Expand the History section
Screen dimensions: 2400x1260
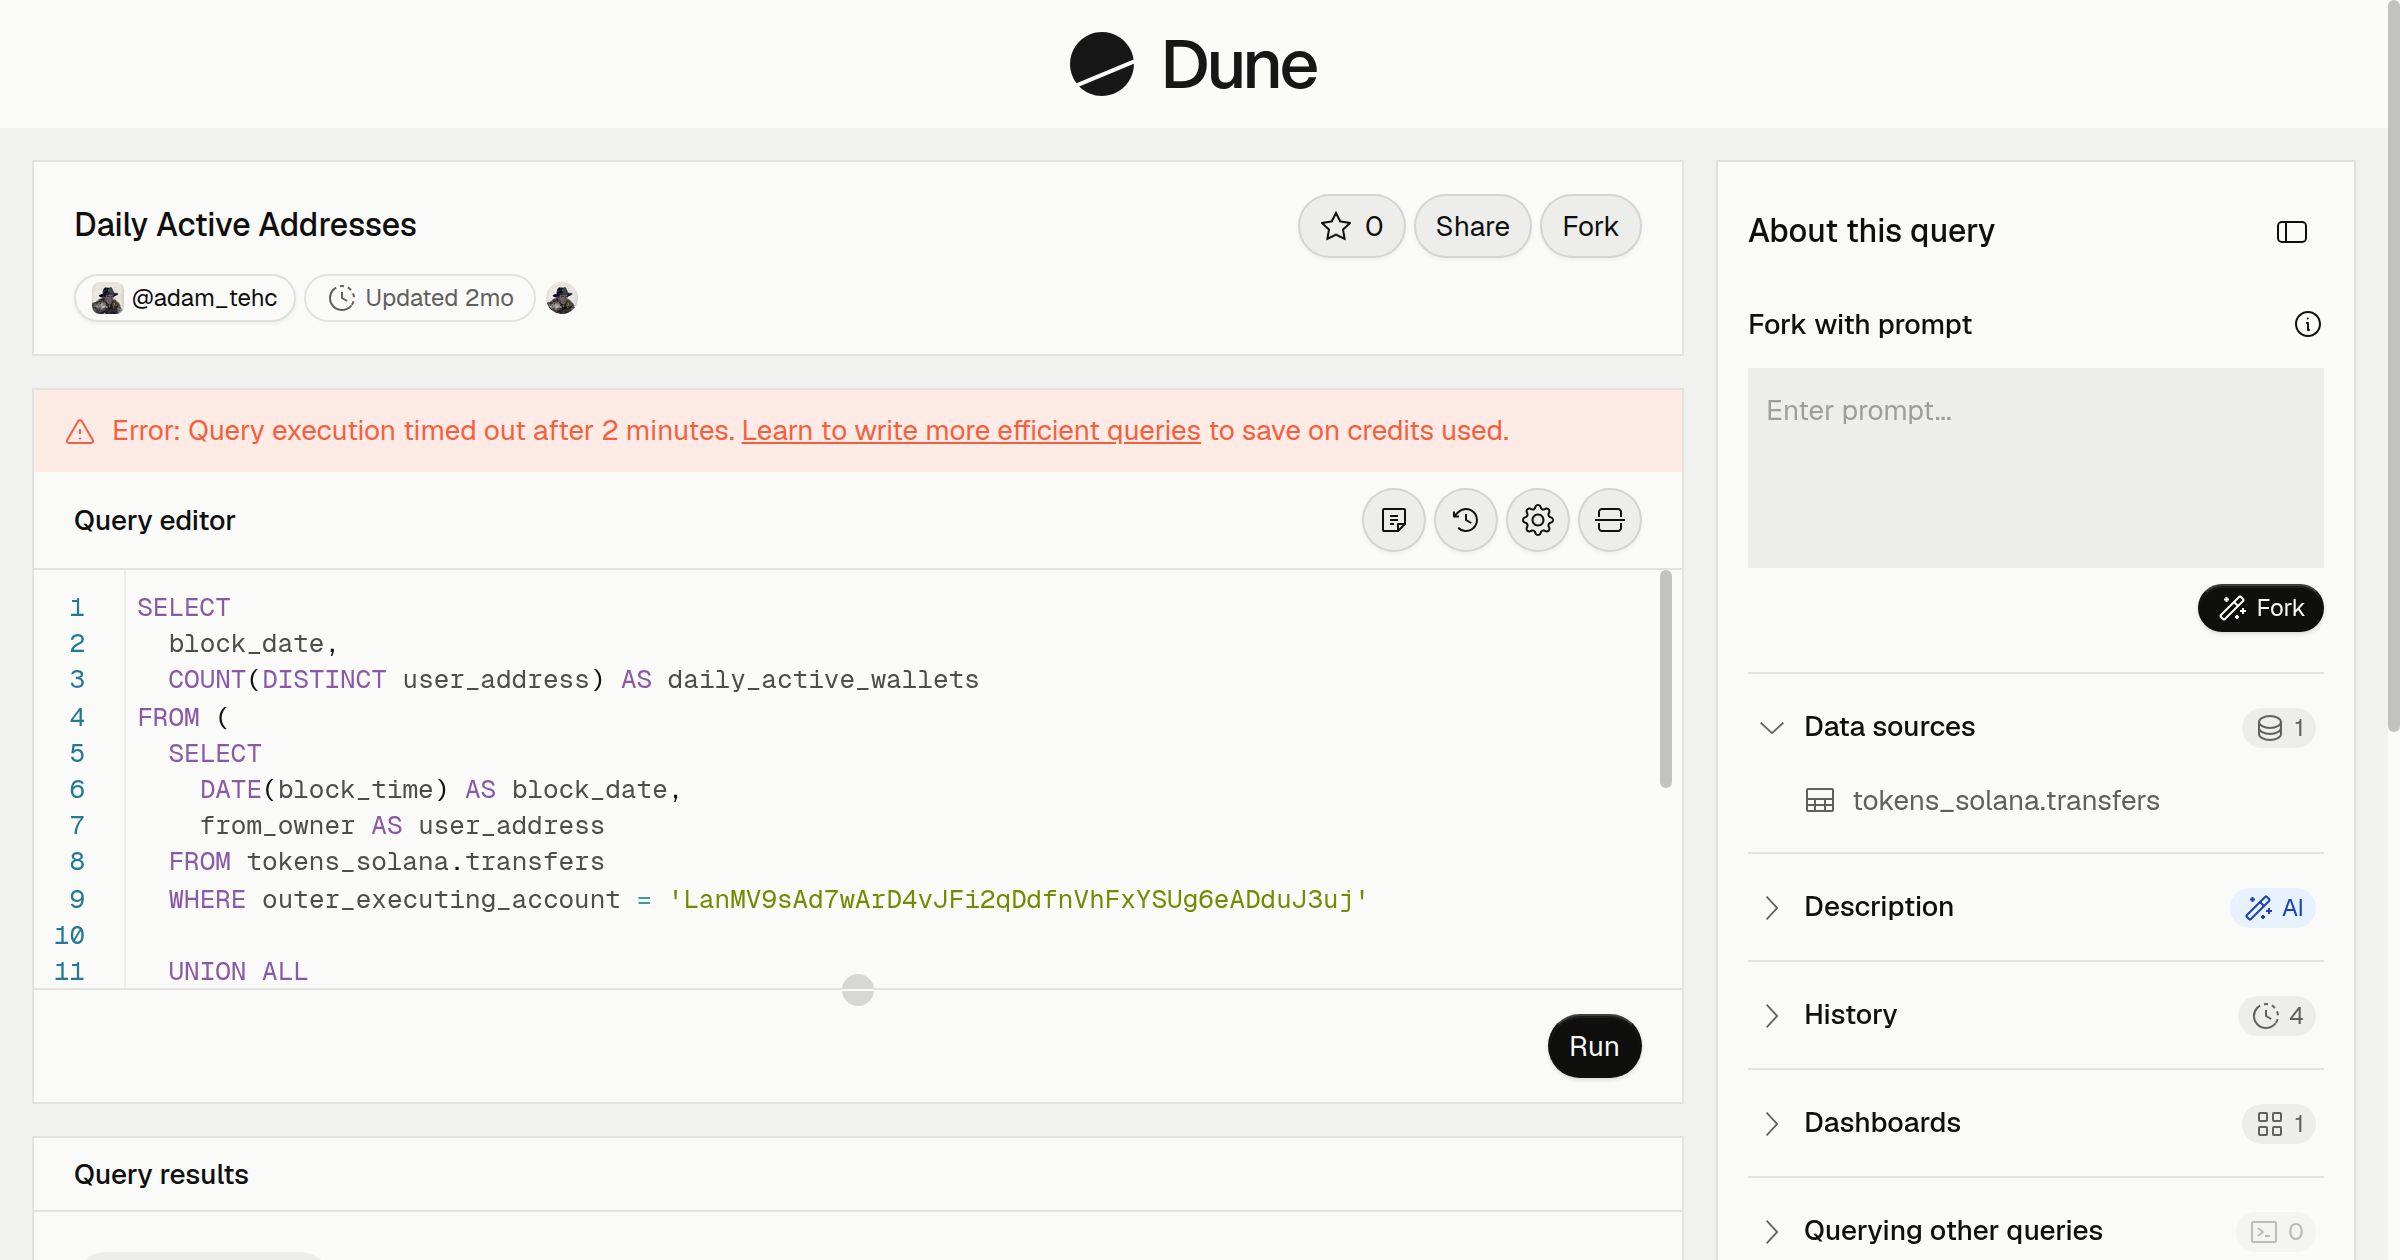click(x=1771, y=1015)
